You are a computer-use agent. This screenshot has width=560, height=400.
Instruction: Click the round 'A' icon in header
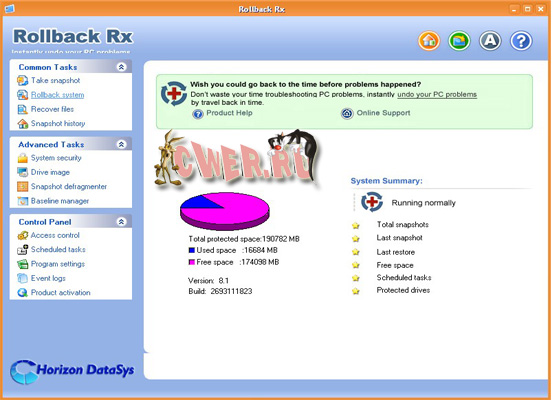[490, 41]
